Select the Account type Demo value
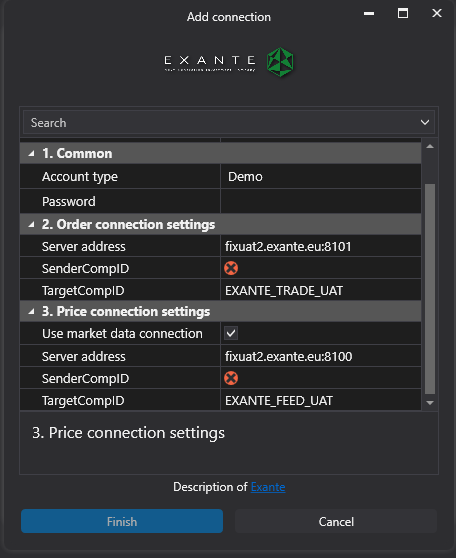Viewport: 456px width, 558px height. click(x=320, y=177)
